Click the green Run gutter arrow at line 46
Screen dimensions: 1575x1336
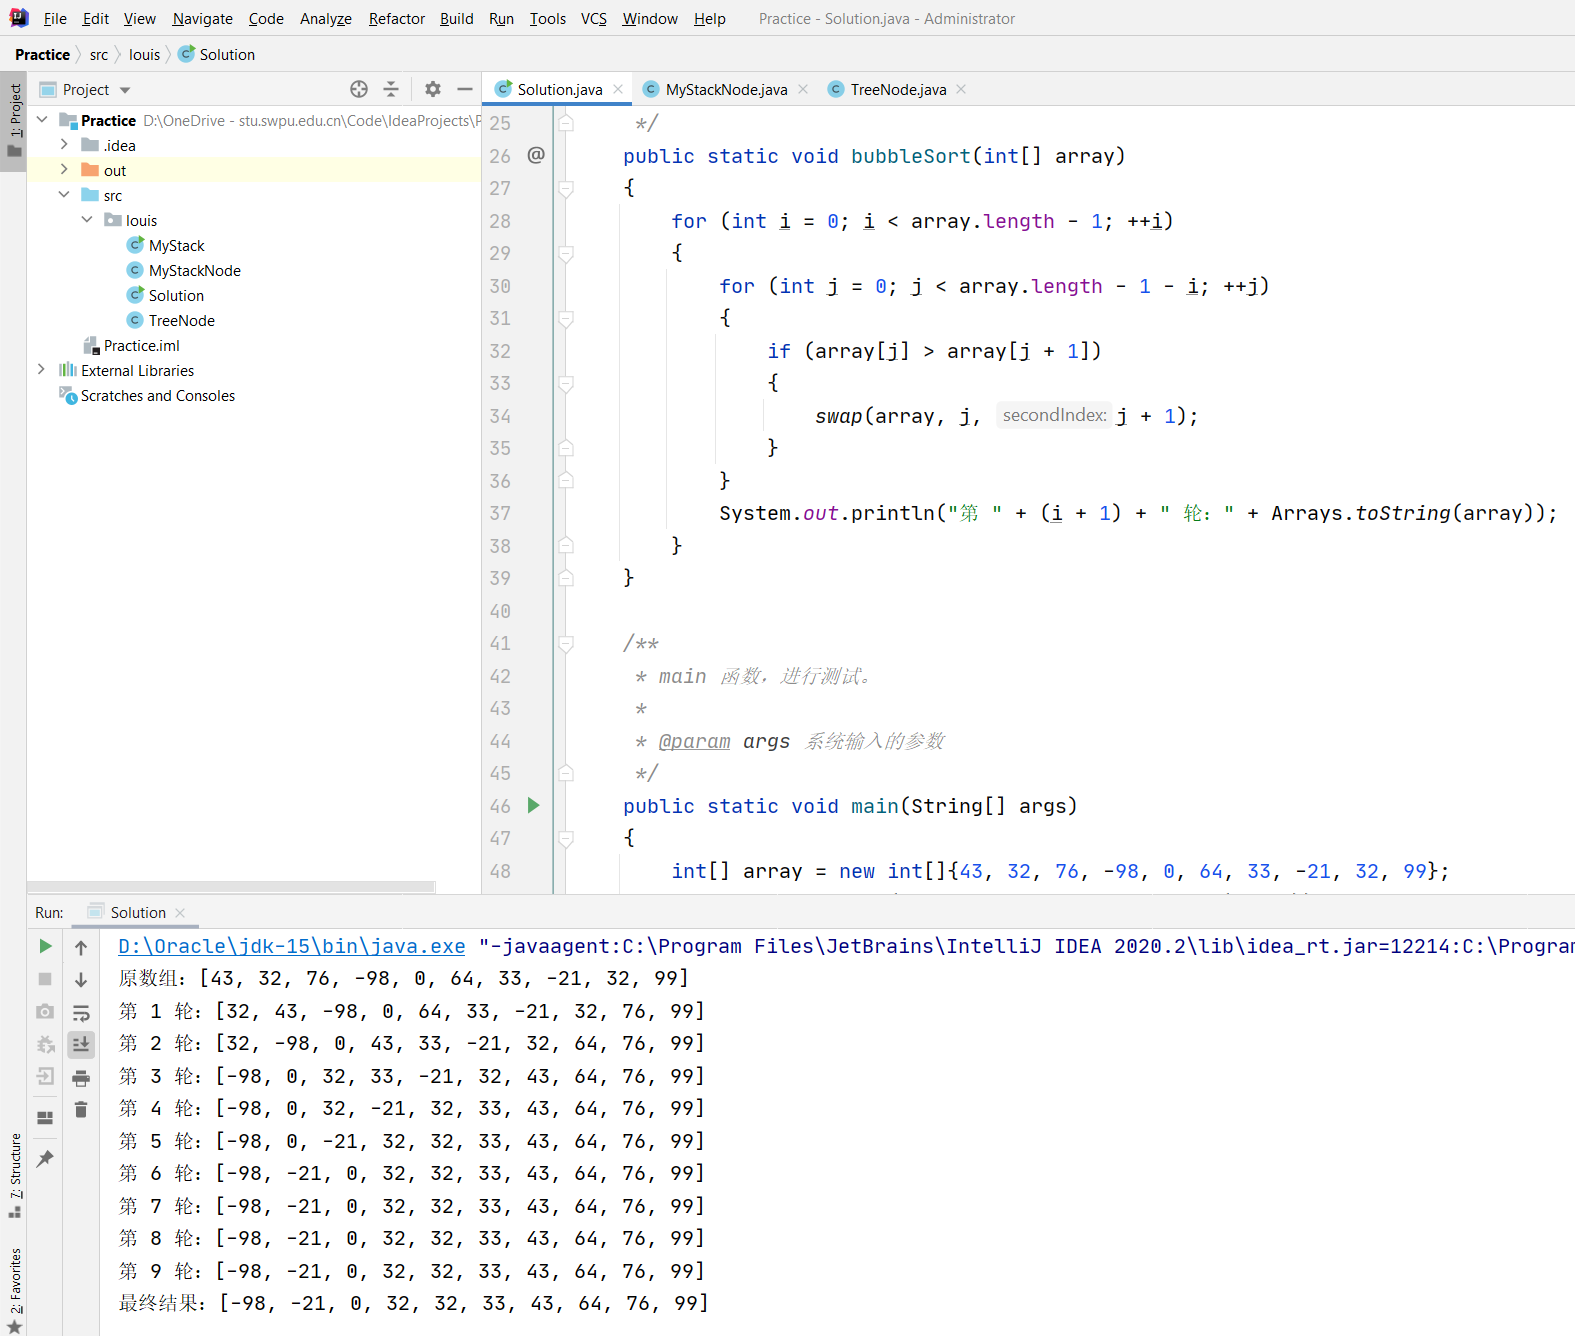pyautogui.click(x=534, y=805)
